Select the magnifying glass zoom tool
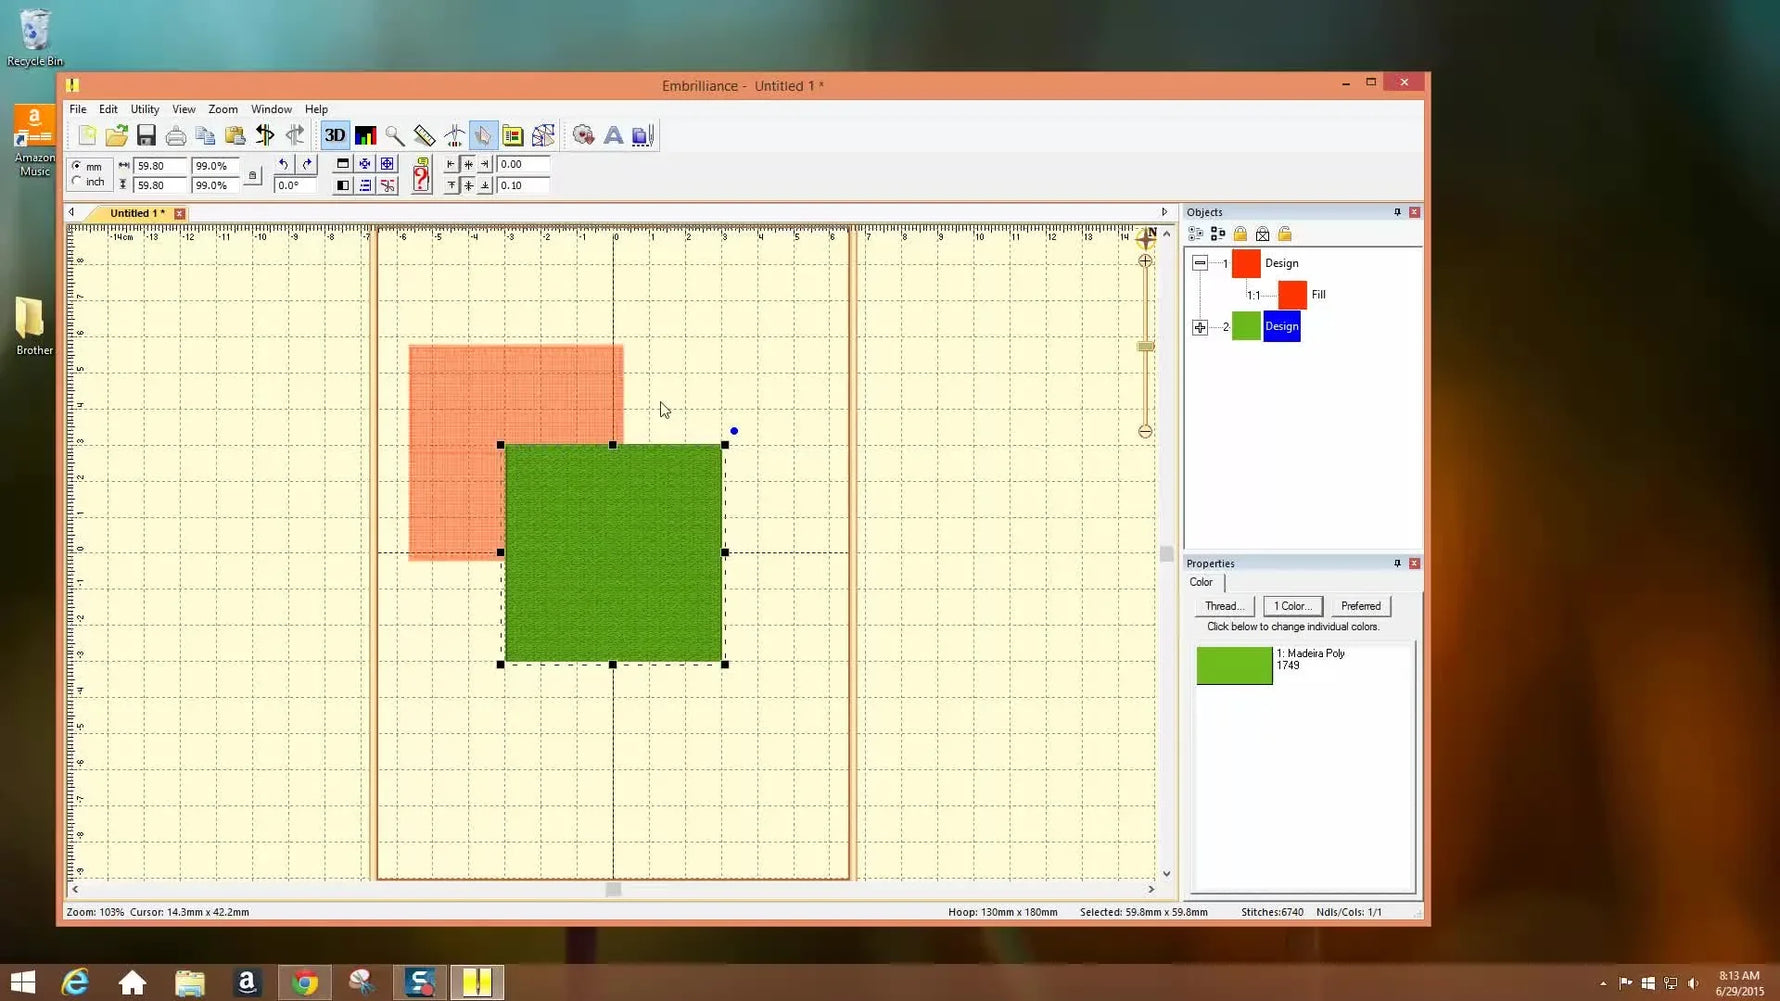Image resolution: width=1780 pixels, height=1001 pixels. click(395, 135)
